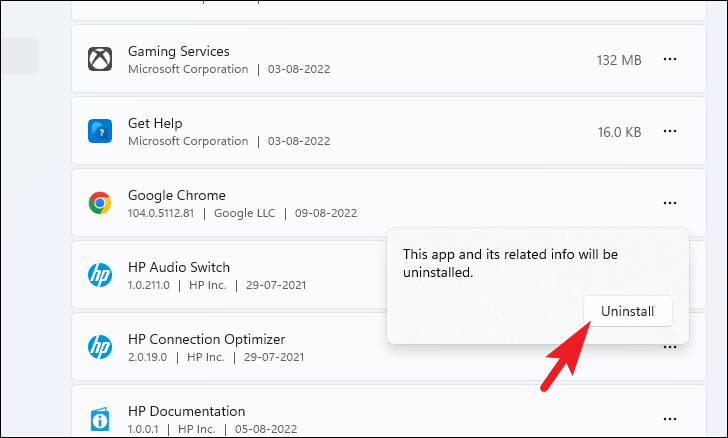Click the HP Documentation info icon
The width and height of the screenshot is (728, 438).
pyautogui.click(x=100, y=419)
